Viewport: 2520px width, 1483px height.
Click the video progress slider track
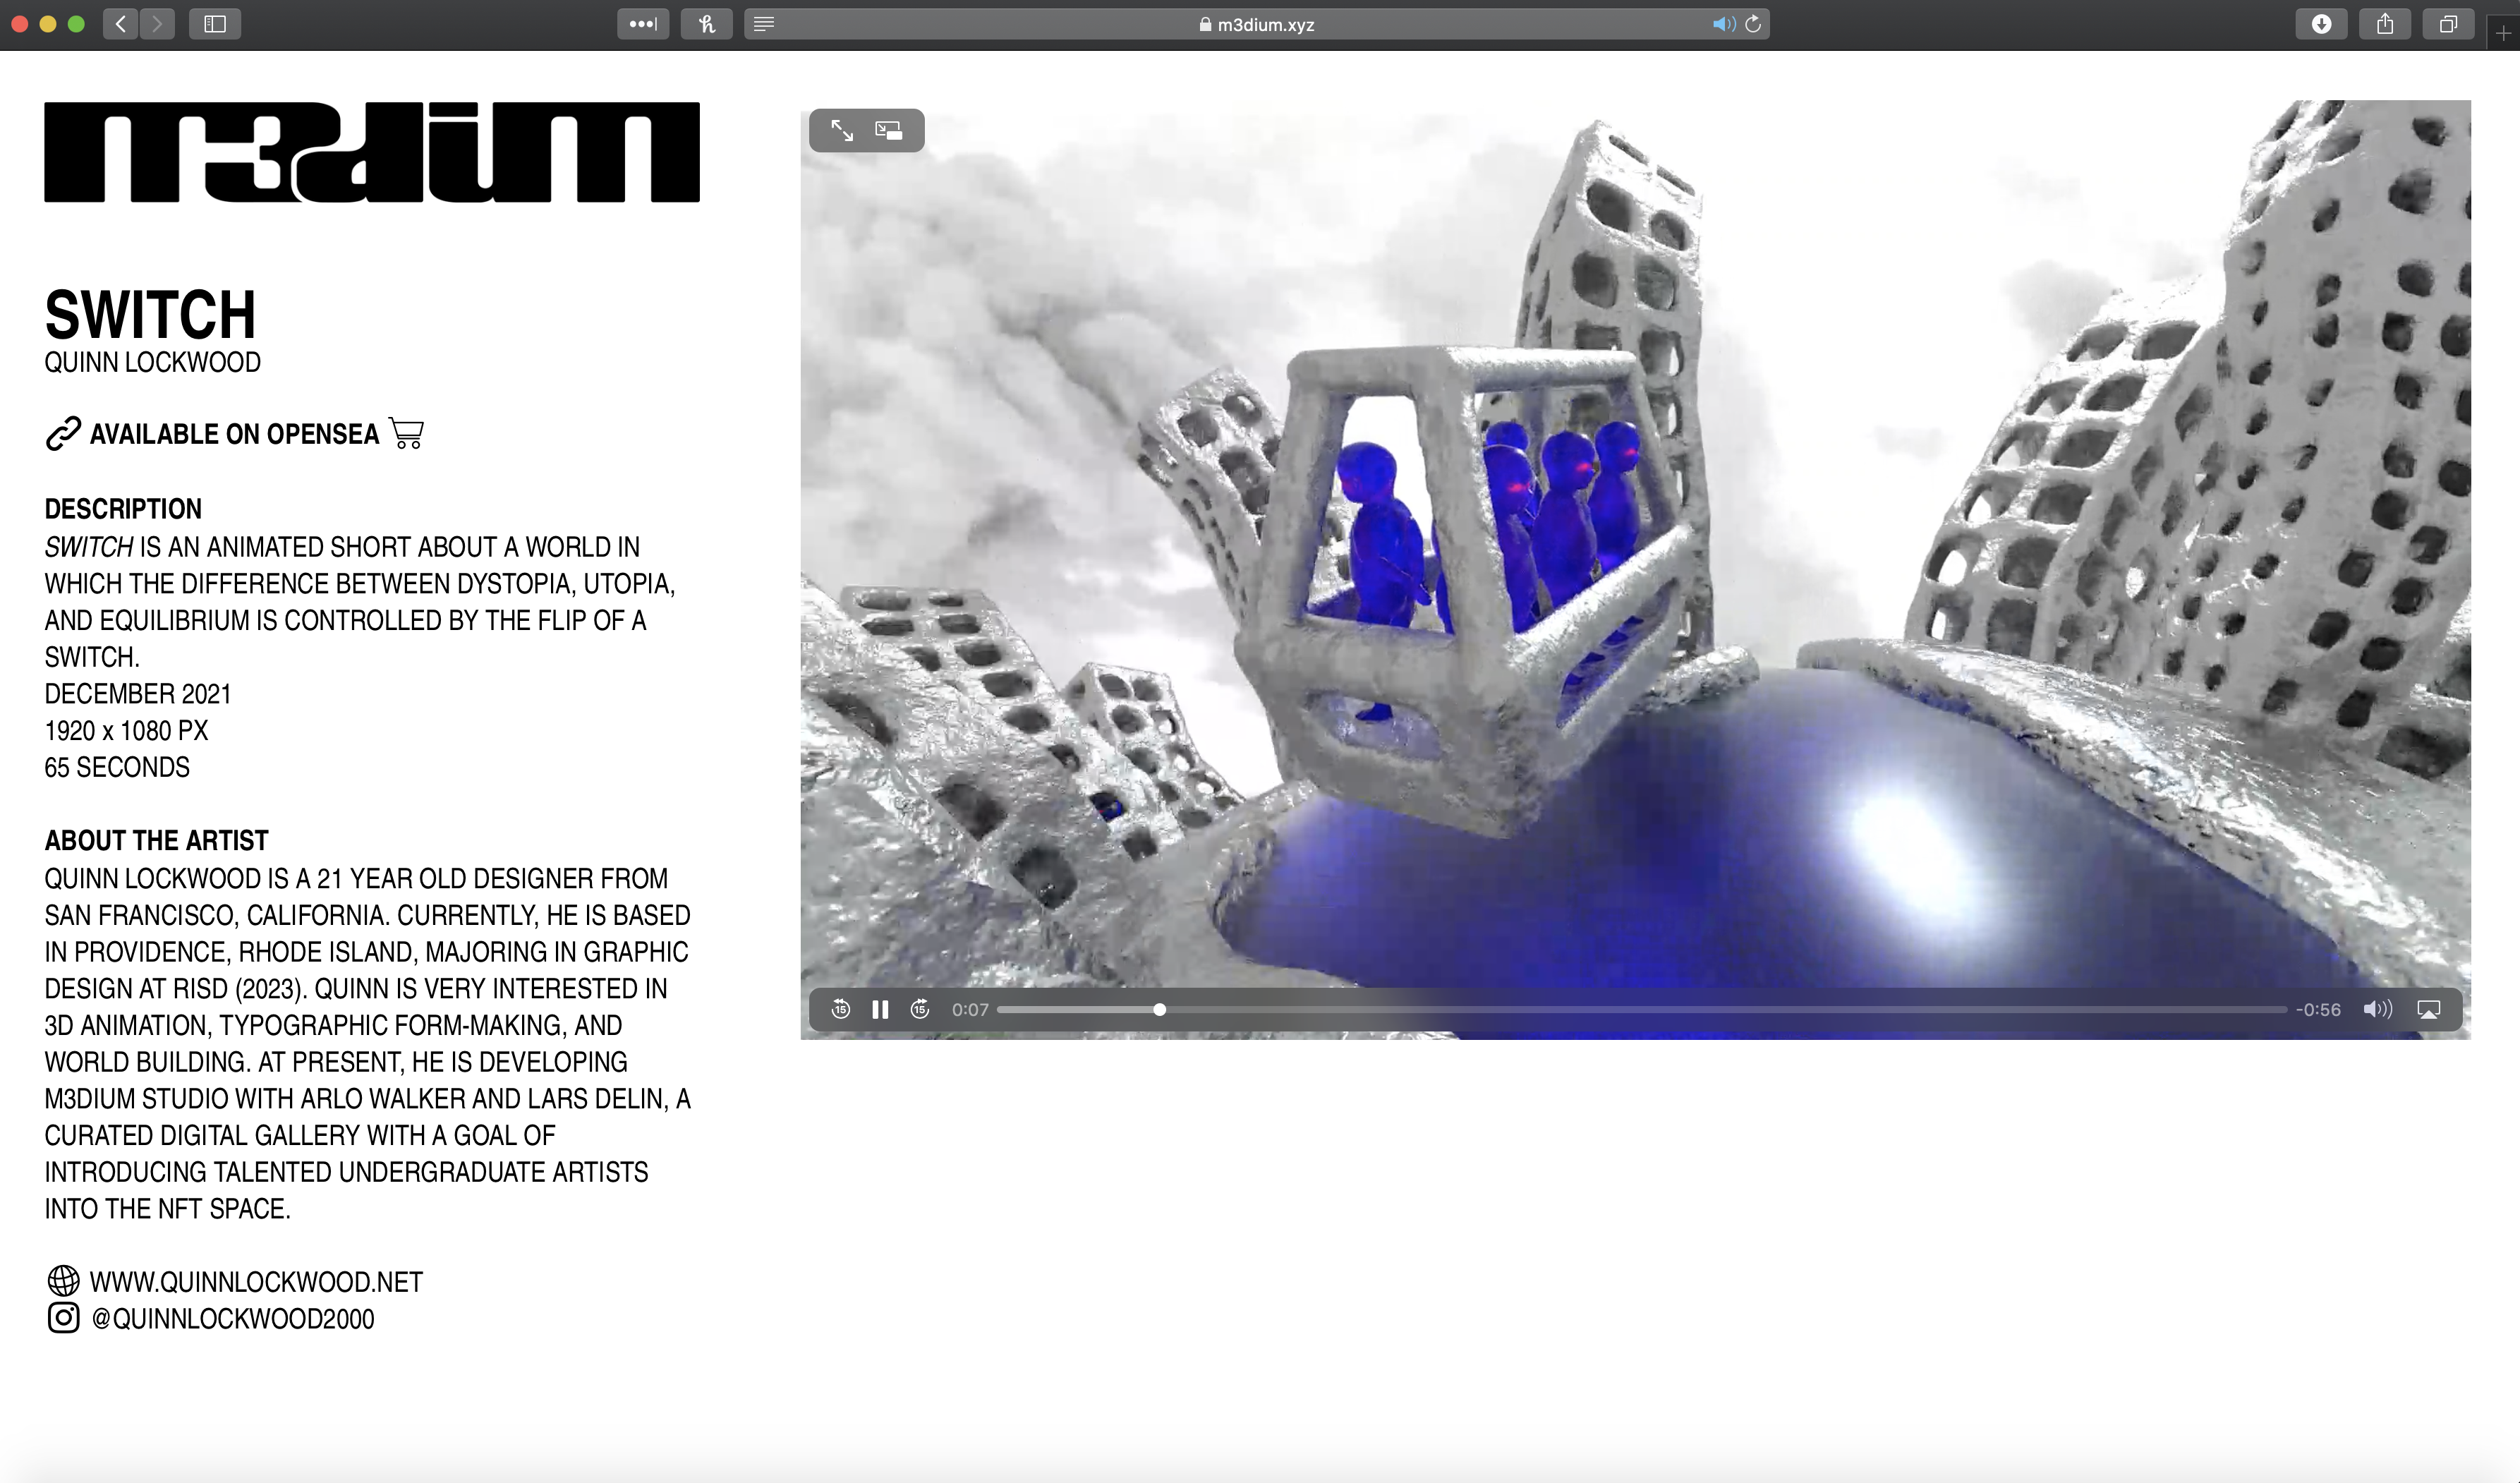pos(1640,1009)
